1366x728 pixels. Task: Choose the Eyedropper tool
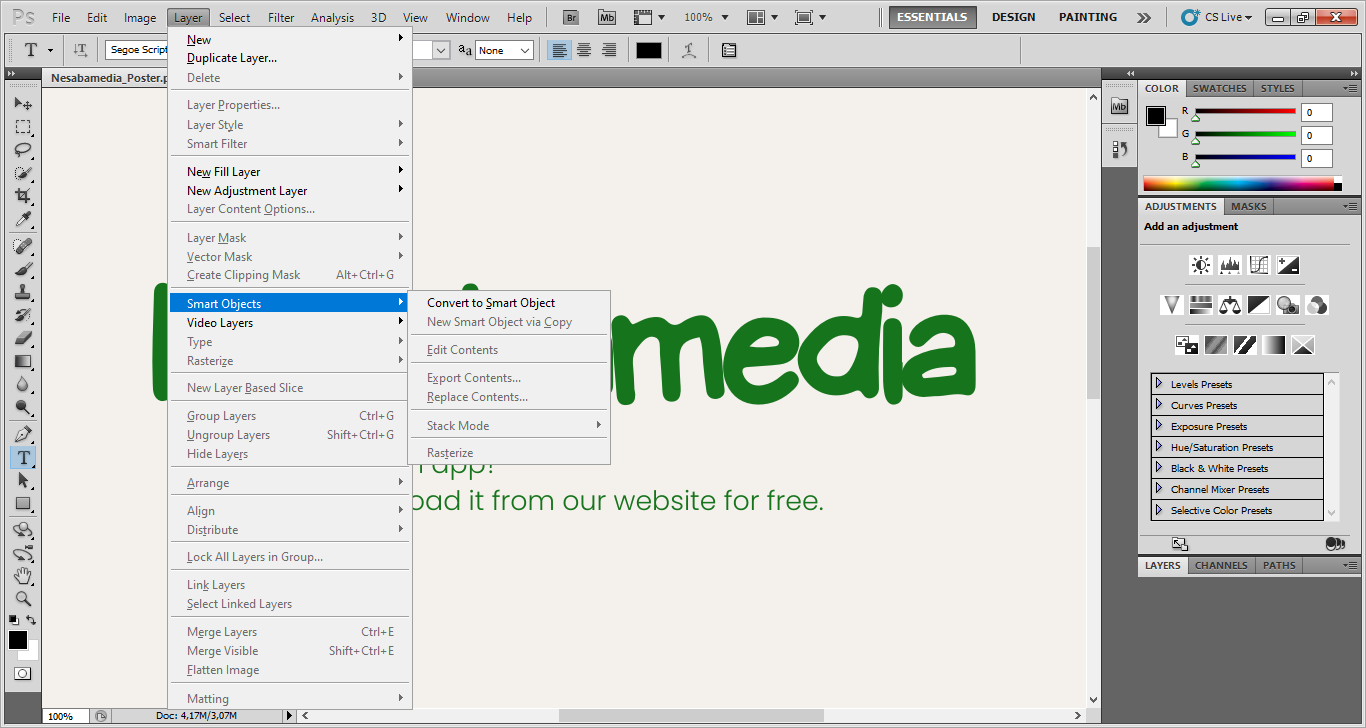(x=22, y=220)
